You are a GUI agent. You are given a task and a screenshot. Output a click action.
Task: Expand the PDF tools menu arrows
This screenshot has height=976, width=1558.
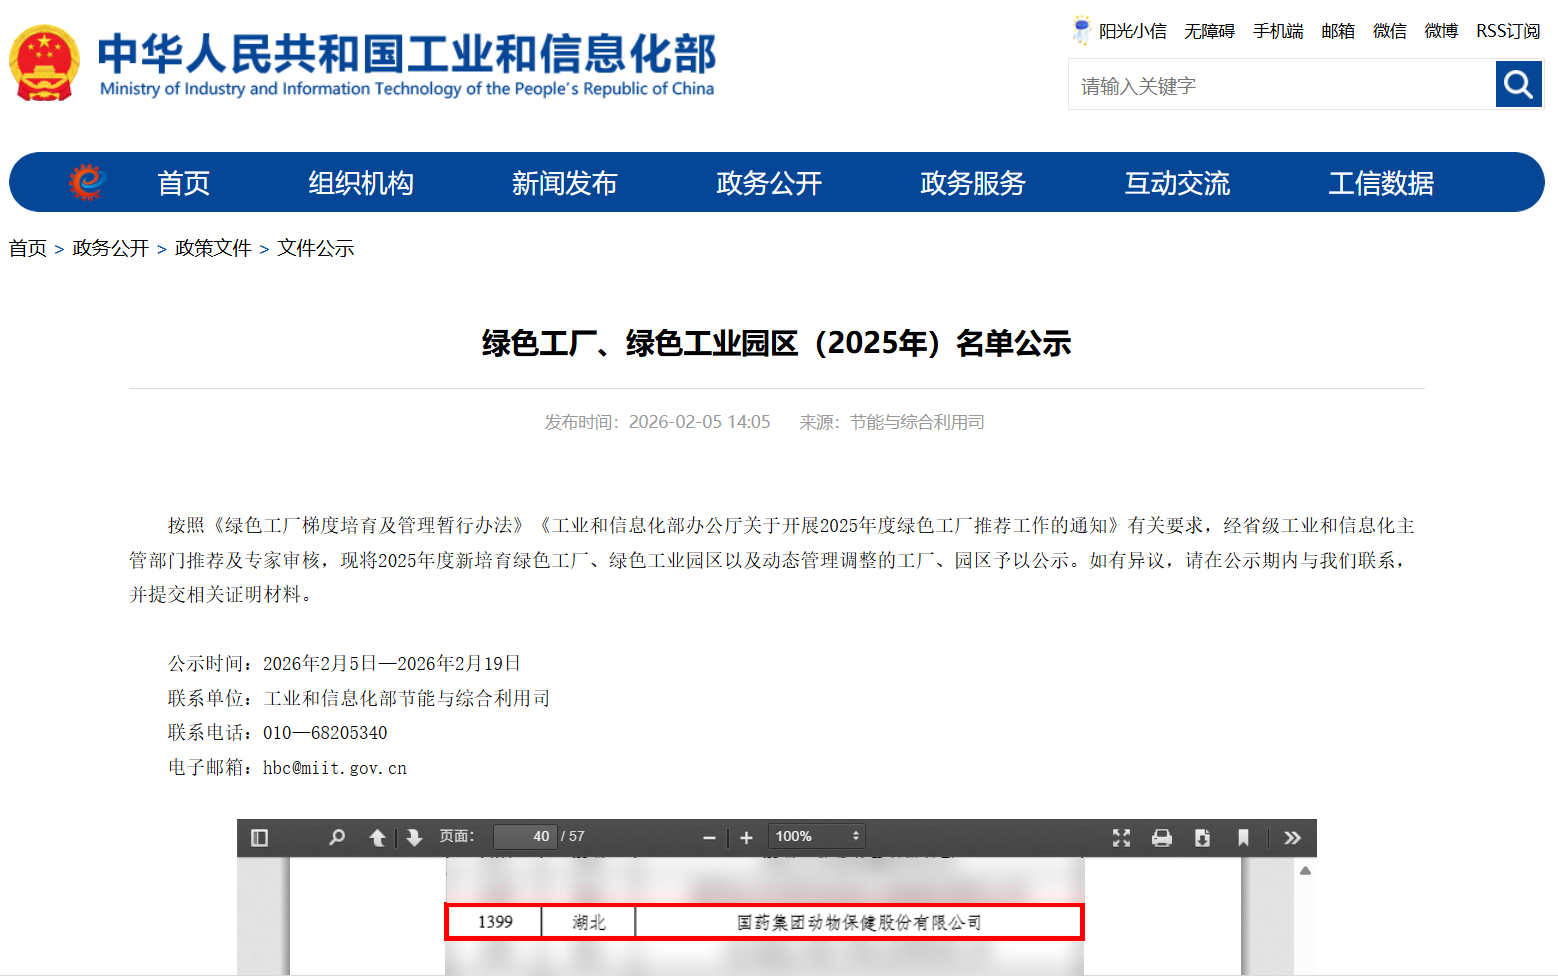1292,838
